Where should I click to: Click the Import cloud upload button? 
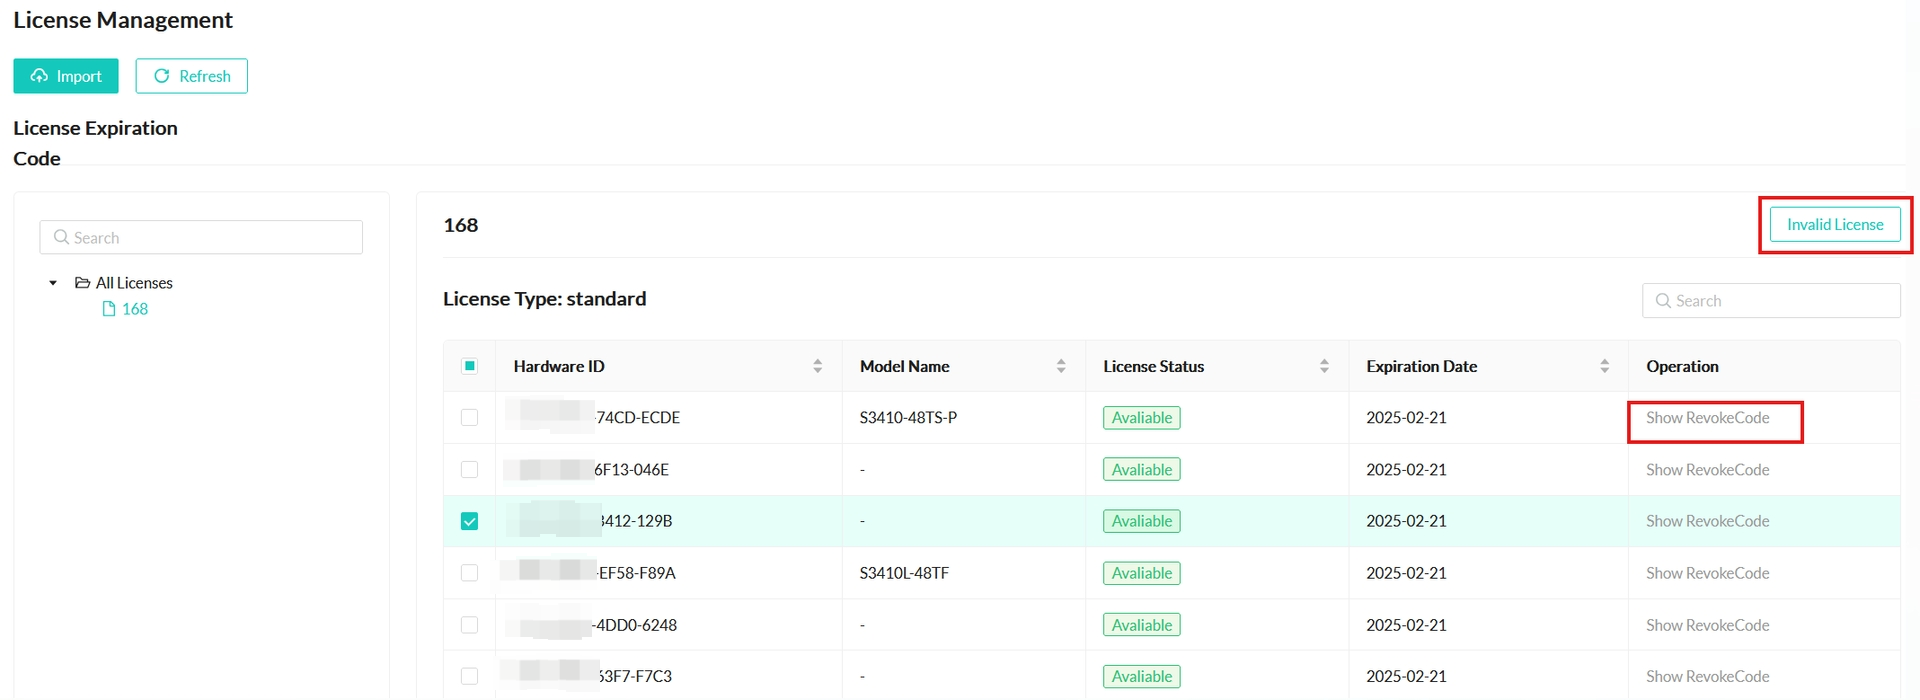[66, 76]
